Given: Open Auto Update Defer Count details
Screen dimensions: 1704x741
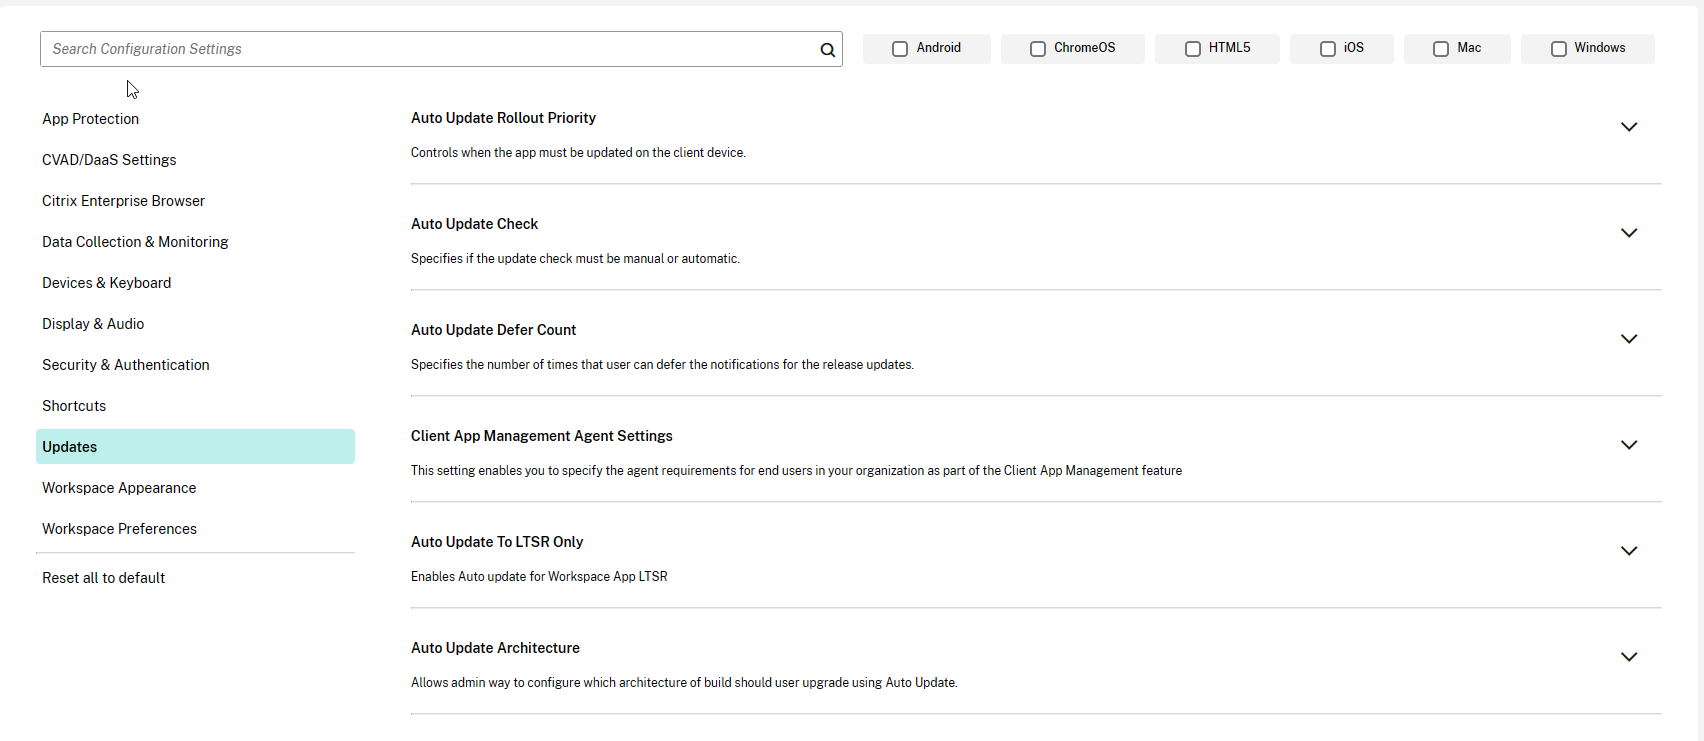Looking at the screenshot, I should click(1629, 339).
